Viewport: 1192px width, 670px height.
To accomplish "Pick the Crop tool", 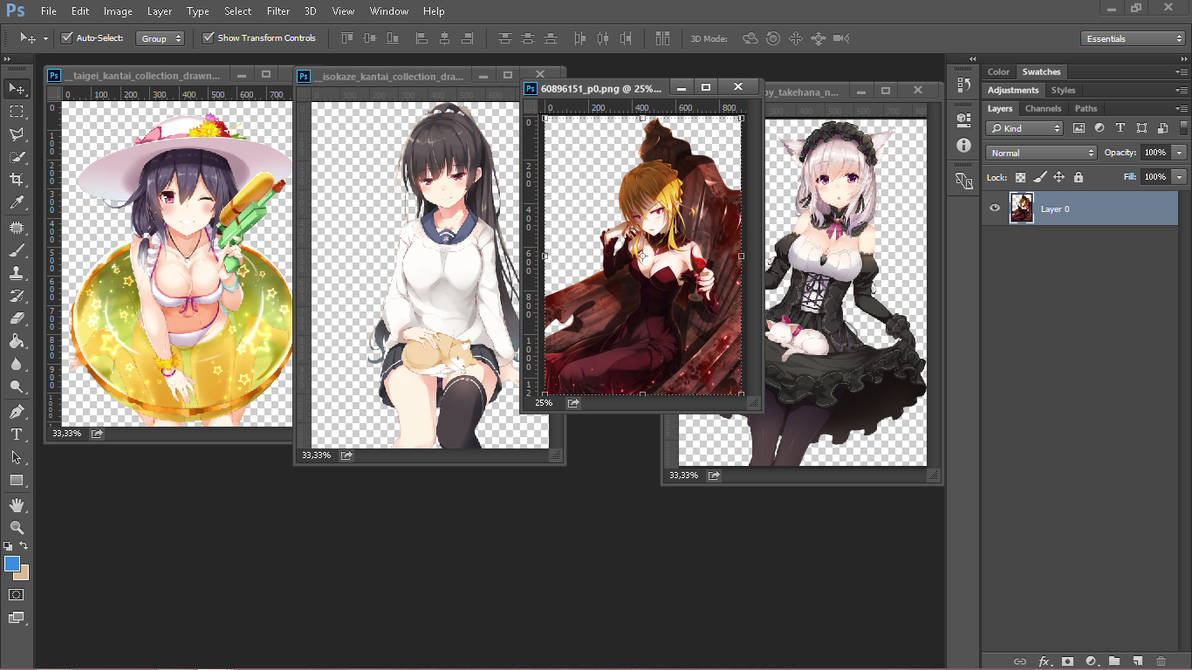I will point(16,180).
